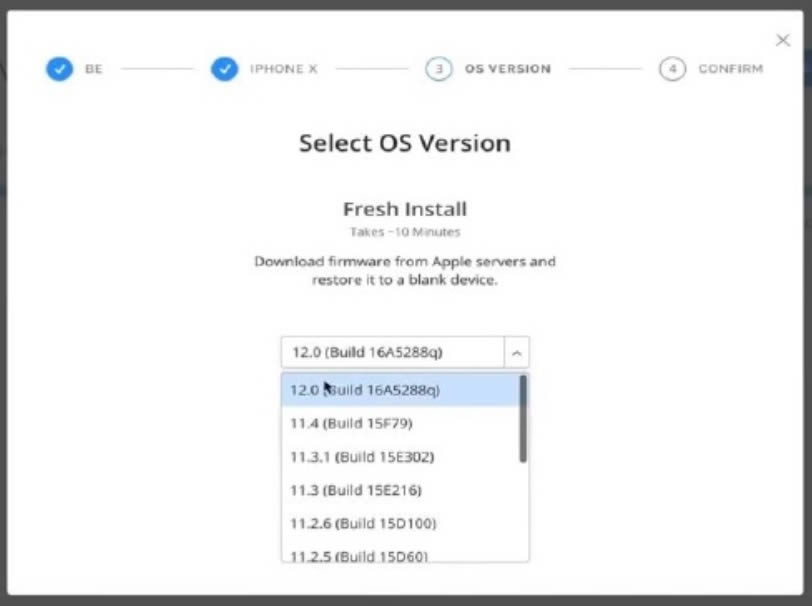Click the Fresh Install heading
The height and width of the screenshot is (606, 812).
pyautogui.click(x=405, y=209)
